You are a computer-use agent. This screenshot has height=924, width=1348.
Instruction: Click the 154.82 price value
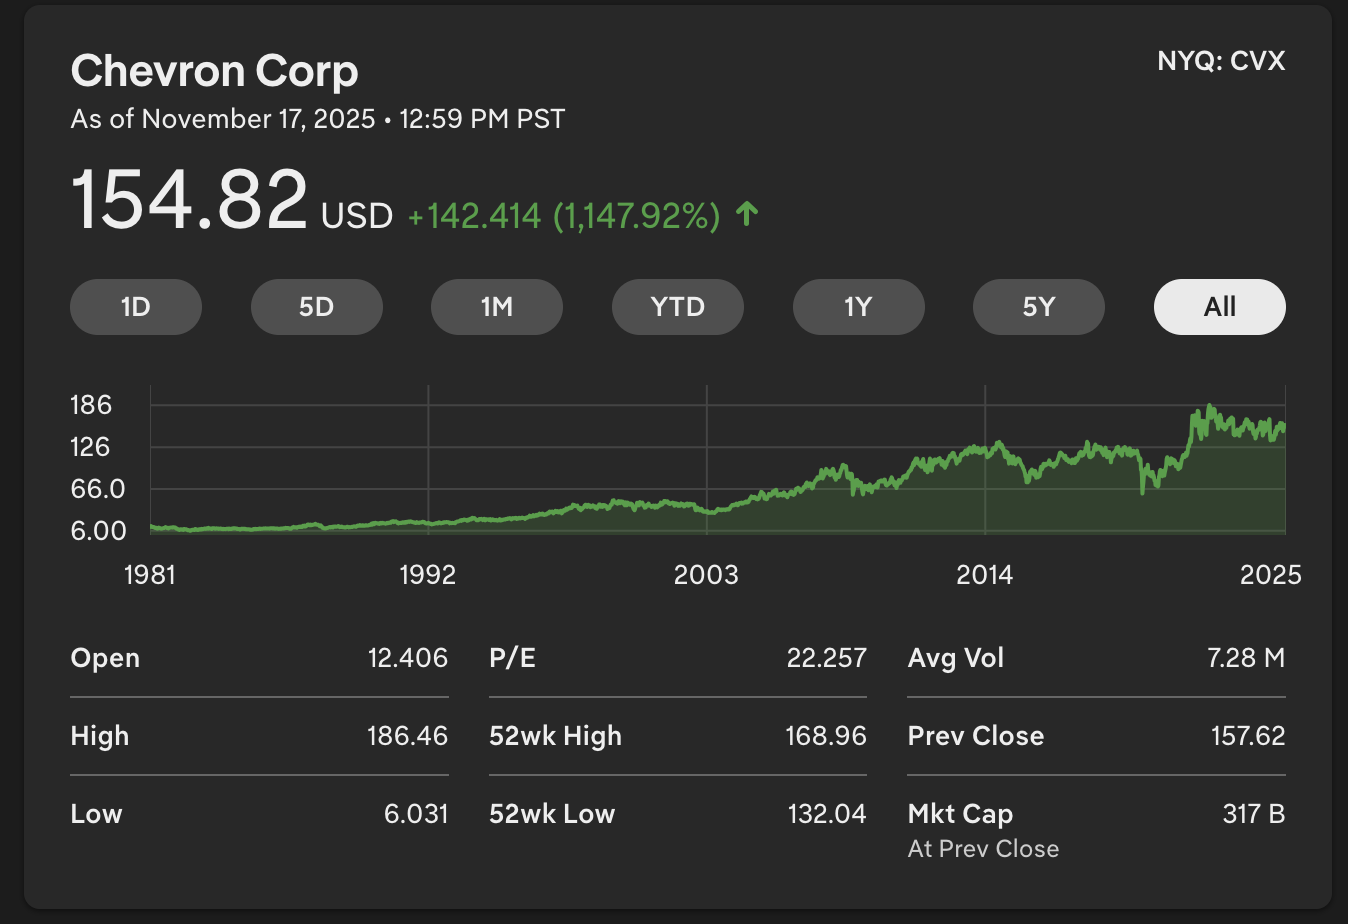pyautogui.click(x=189, y=201)
